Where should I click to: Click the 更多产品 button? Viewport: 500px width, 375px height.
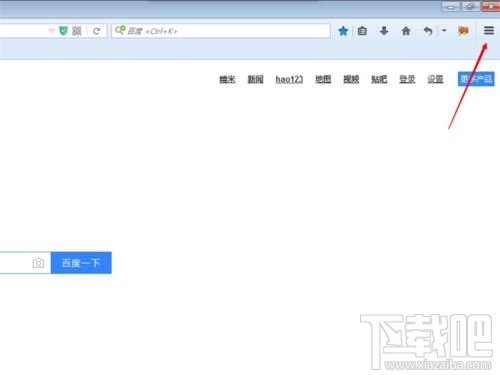pyautogui.click(x=476, y=79)
